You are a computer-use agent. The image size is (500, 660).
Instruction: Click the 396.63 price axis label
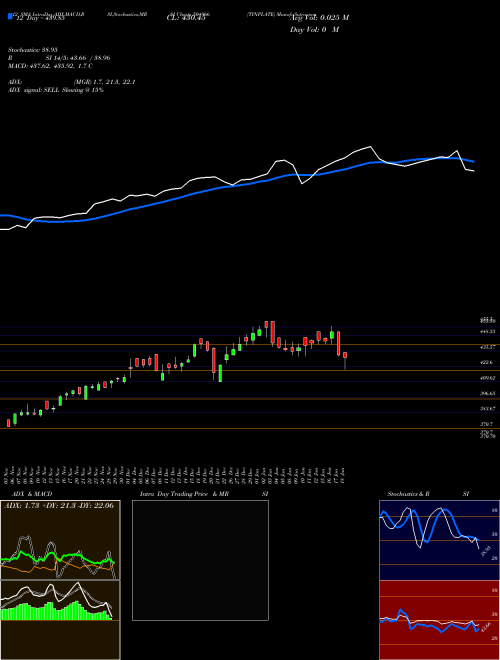488,394
